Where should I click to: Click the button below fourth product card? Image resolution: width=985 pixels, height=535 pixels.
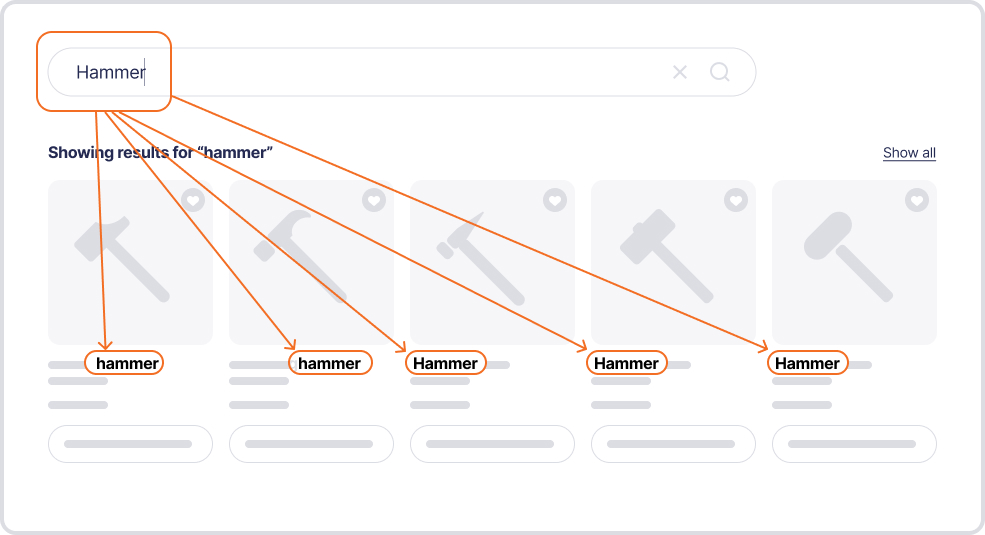[673, 444]
